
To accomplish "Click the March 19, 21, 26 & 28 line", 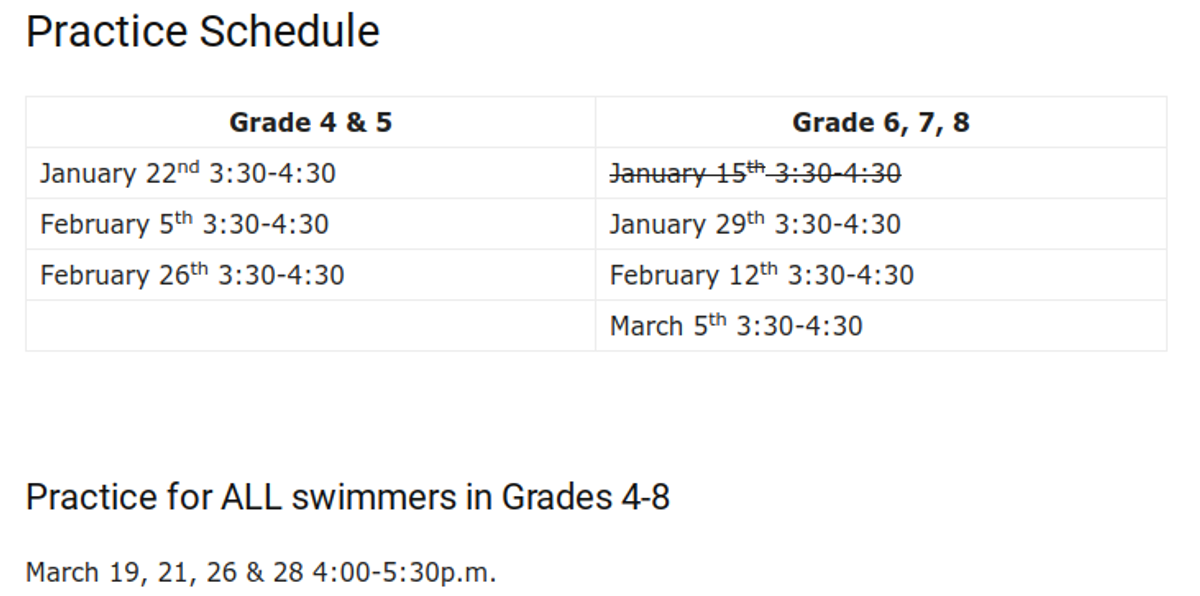I will [x=261, y=573].
